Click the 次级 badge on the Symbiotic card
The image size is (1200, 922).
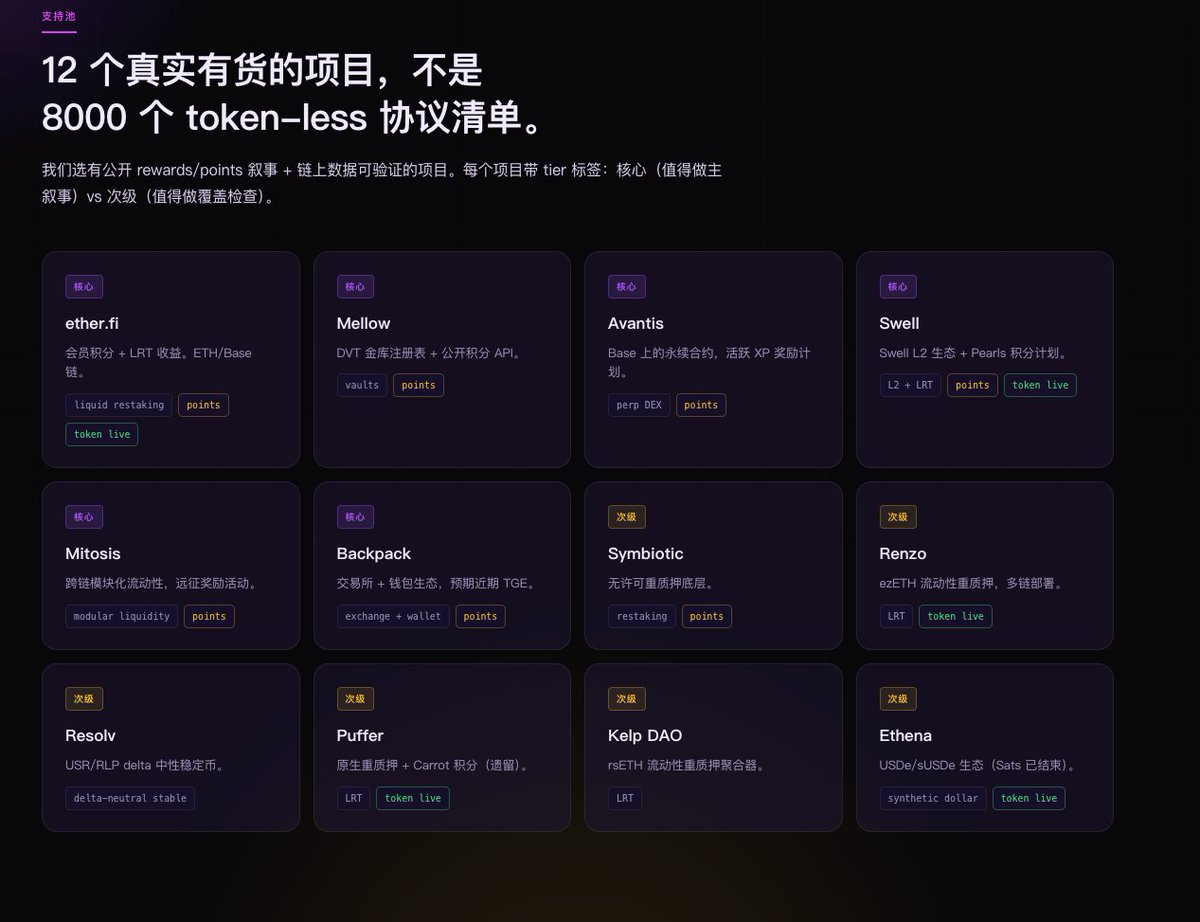coord(627,517)
